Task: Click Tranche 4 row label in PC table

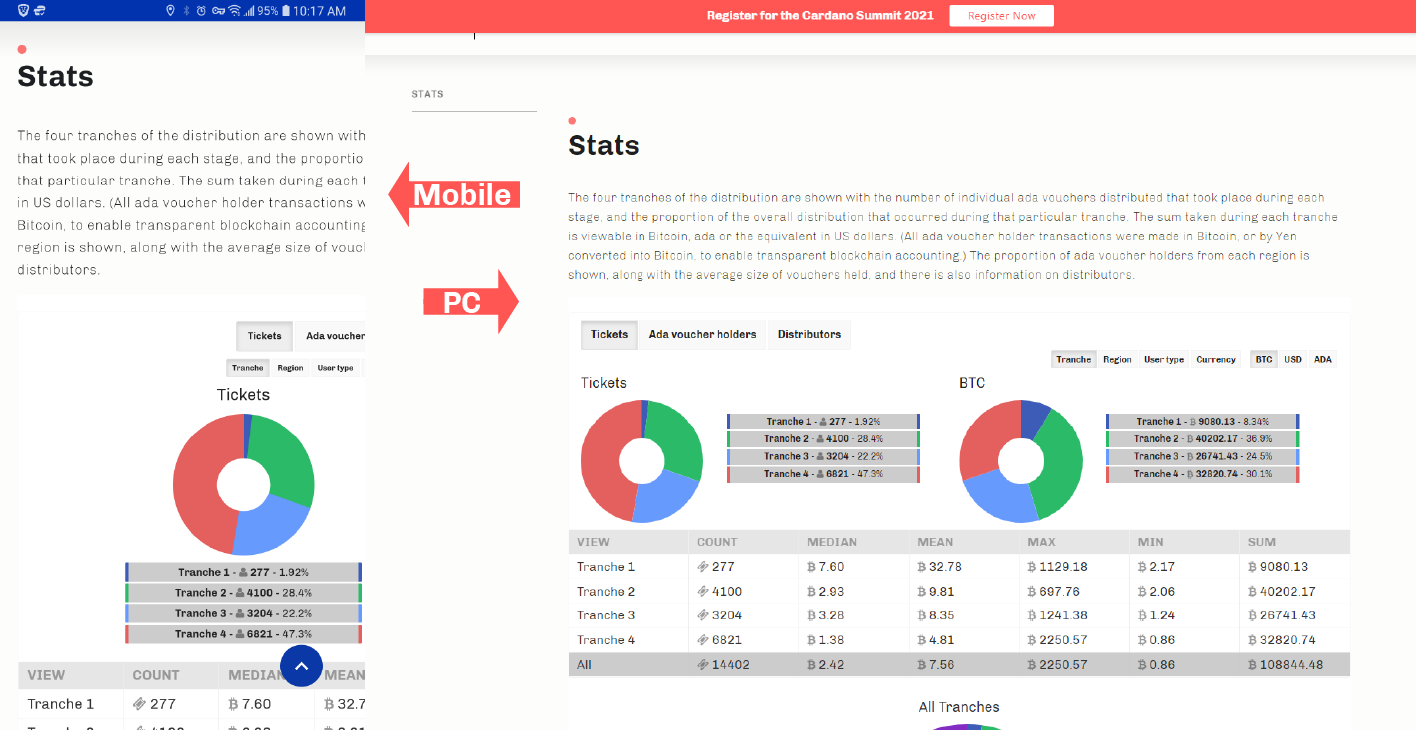Action: pyautogui.click(x=606, y=640)
